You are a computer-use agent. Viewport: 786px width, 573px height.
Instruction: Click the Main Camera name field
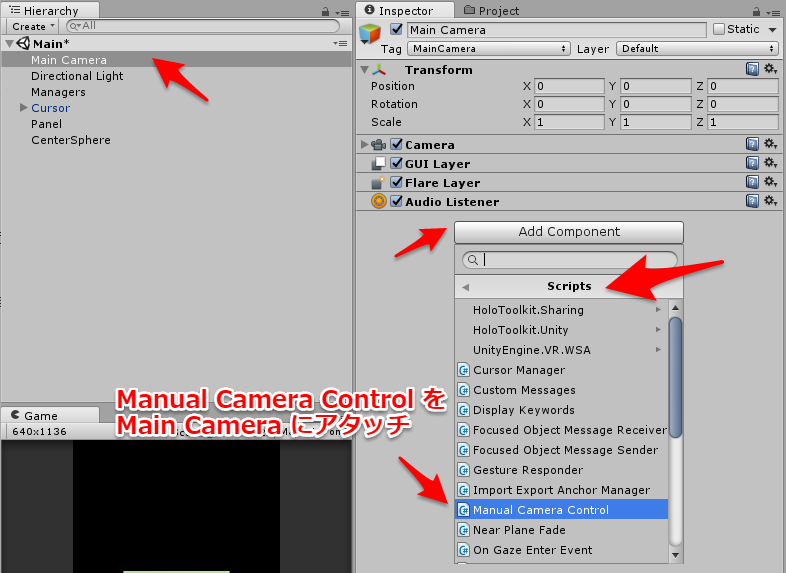(556, 30)
